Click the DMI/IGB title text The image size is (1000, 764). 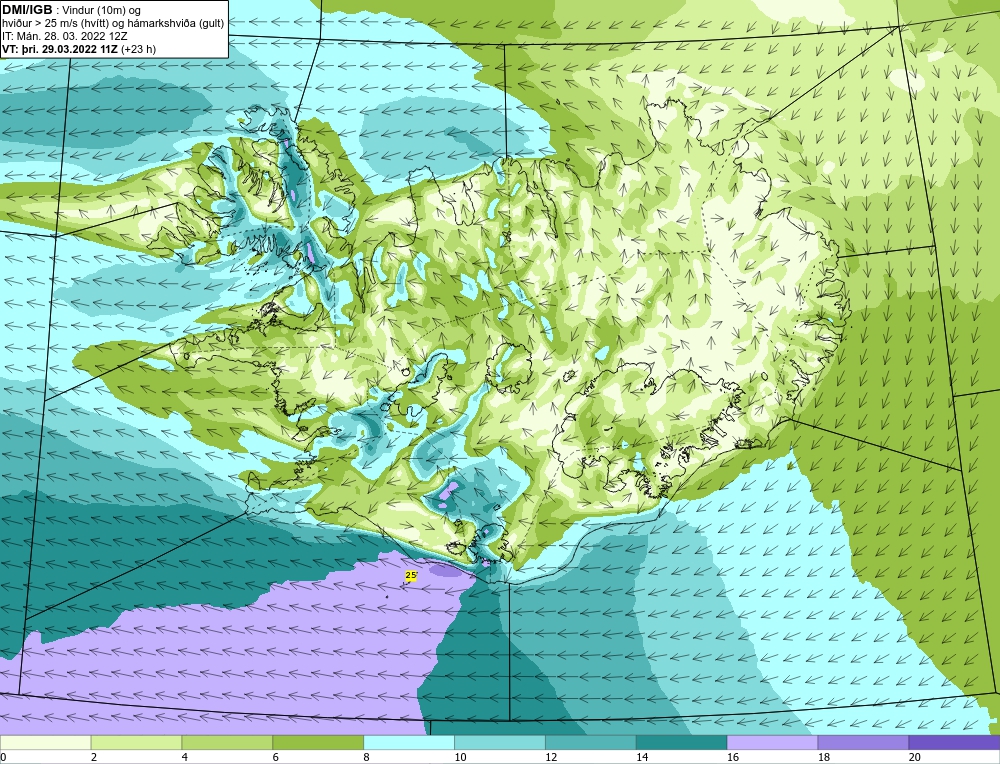pos(27,10)
